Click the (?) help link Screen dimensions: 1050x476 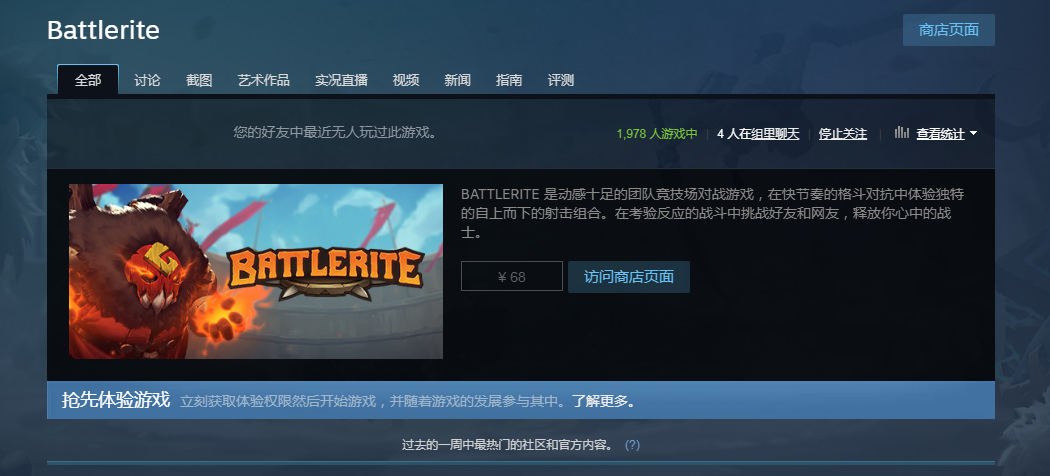(632, 445)
